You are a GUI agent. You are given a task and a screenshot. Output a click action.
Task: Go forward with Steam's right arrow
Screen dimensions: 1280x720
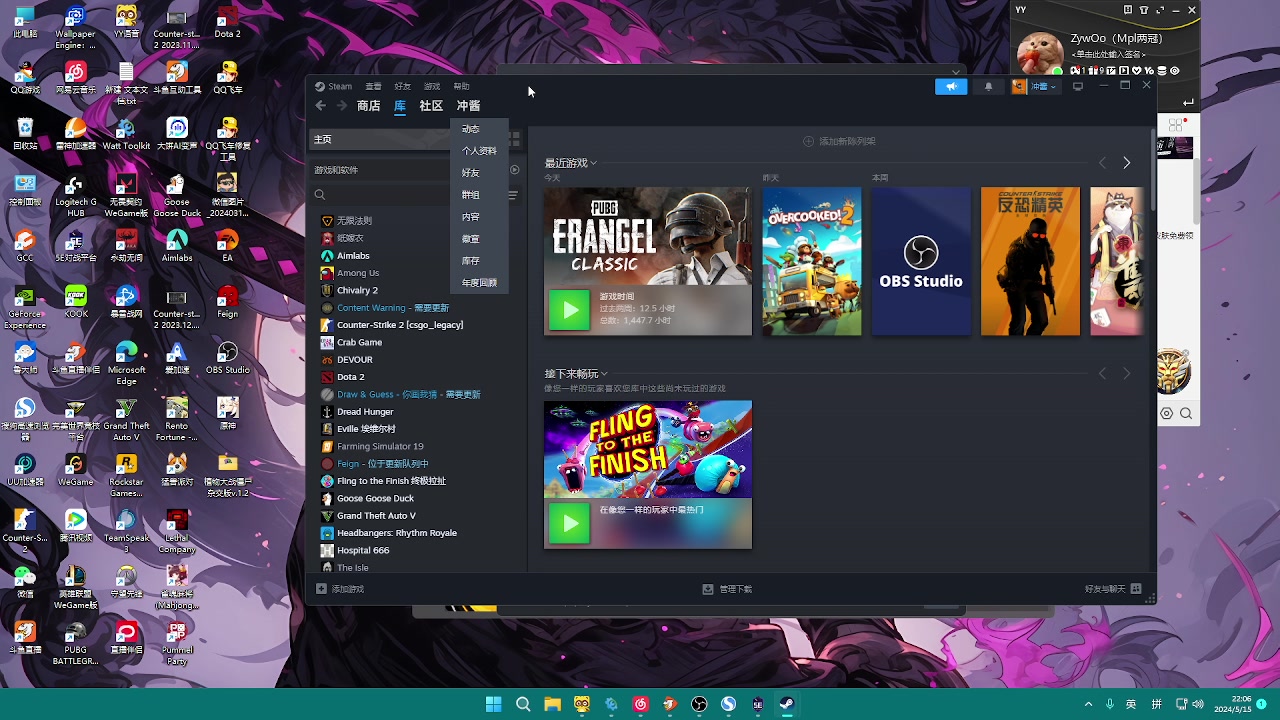[x=342, y=106]
